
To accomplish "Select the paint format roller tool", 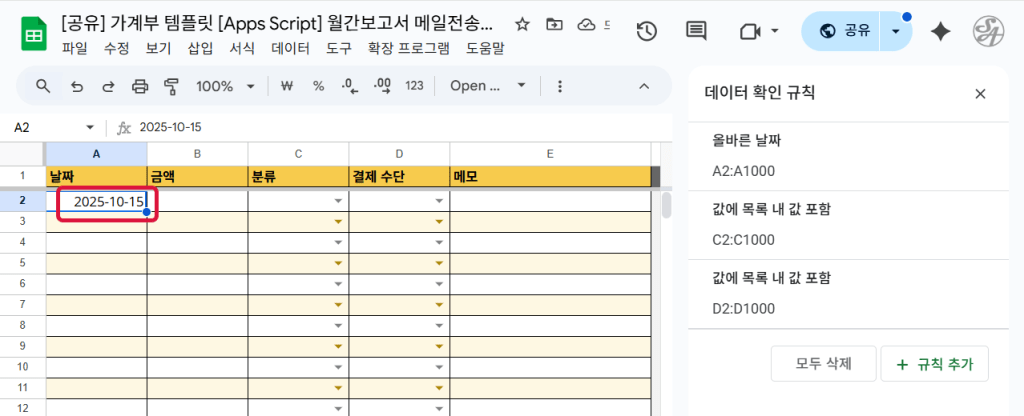I will (x=171, y=86).
